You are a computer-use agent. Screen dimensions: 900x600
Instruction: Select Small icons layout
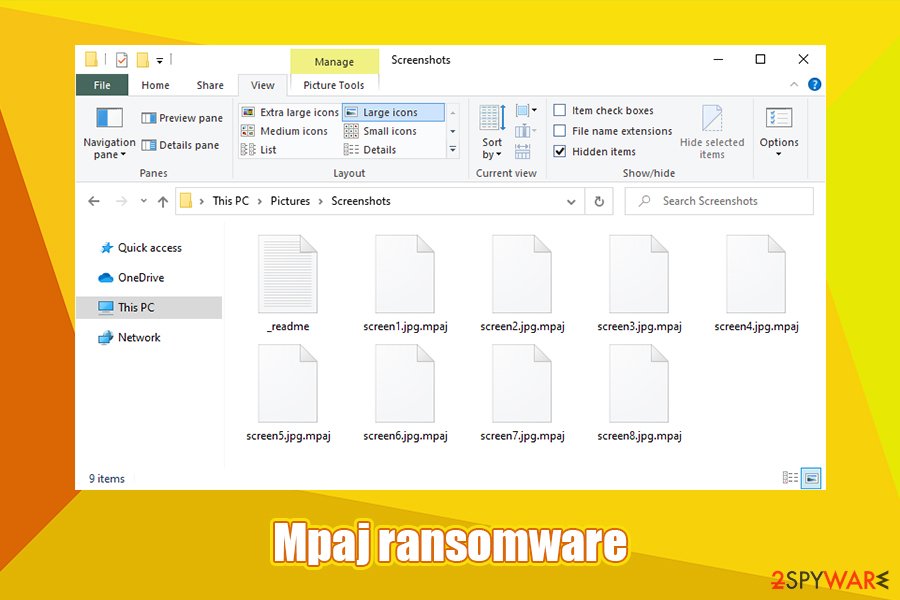(x=380, y=131)
